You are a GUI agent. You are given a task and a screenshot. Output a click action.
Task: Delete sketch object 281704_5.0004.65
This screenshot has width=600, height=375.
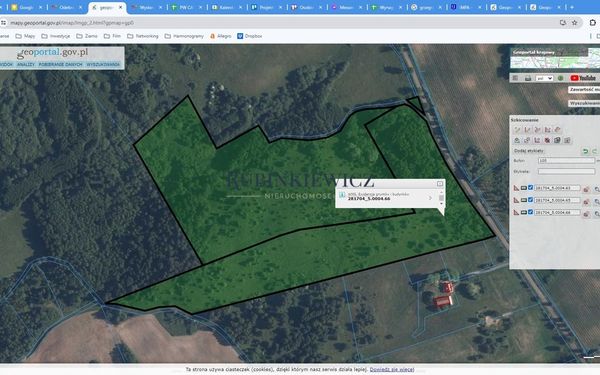(x=586, y=201)
